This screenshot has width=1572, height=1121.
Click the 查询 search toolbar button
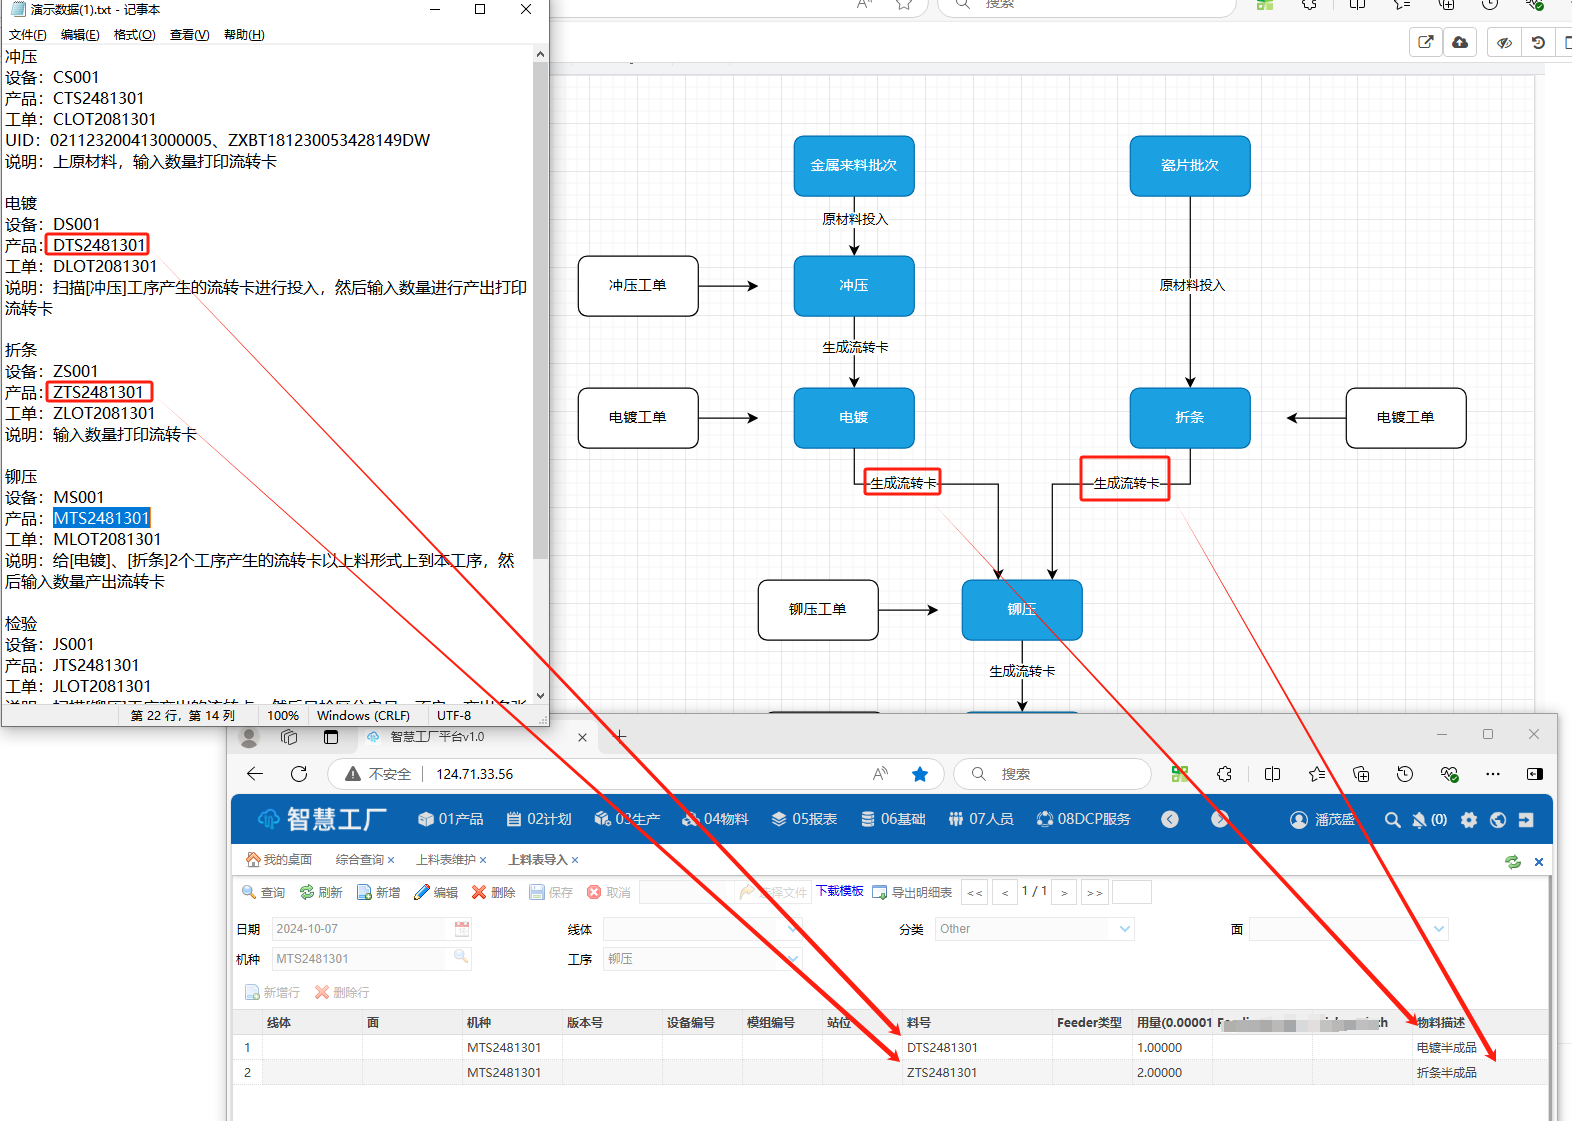263,892
